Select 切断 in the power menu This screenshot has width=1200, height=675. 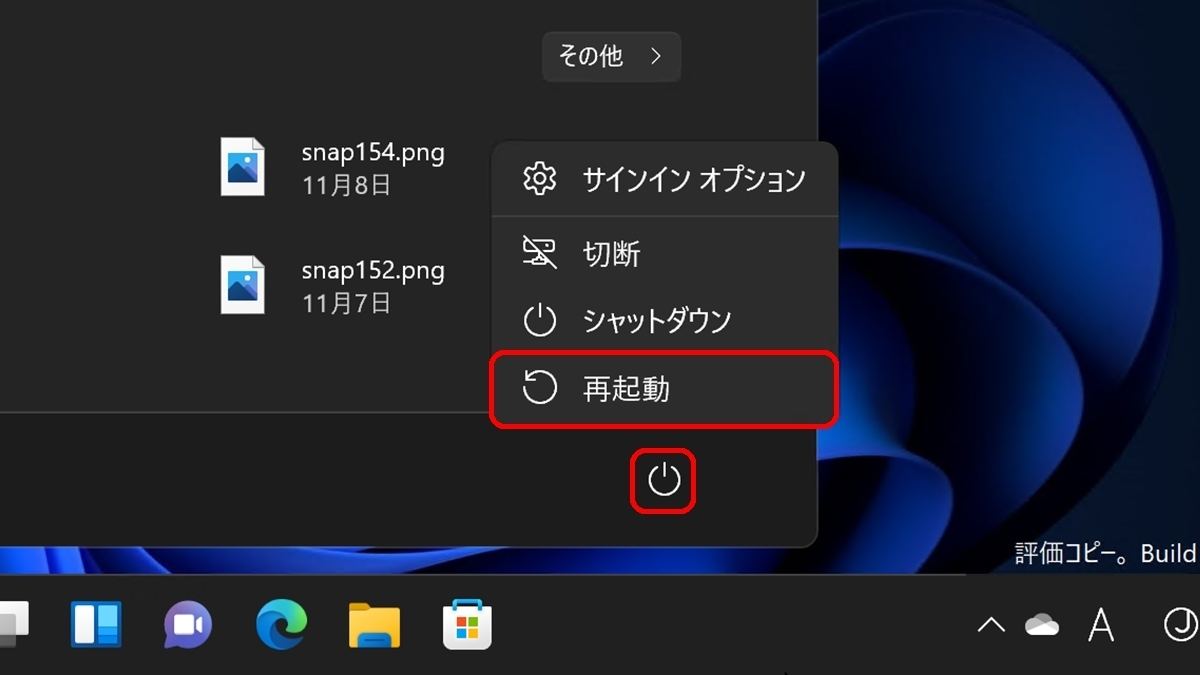pos(664,254)
